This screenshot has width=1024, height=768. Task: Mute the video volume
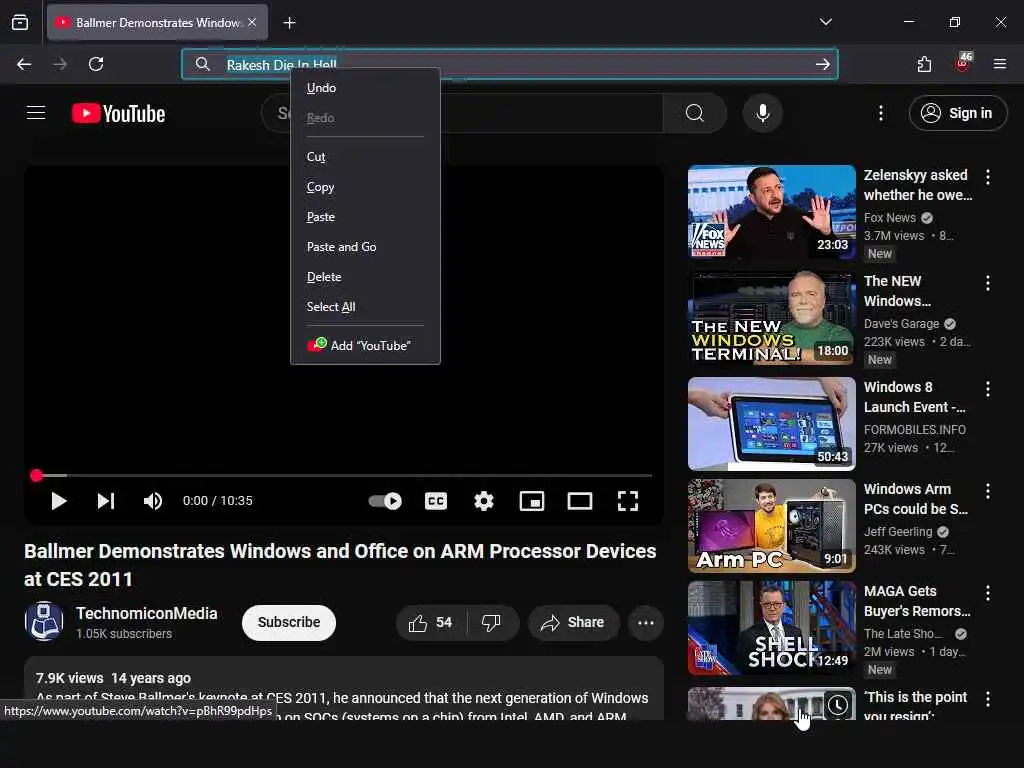click(x=153, y=501)
